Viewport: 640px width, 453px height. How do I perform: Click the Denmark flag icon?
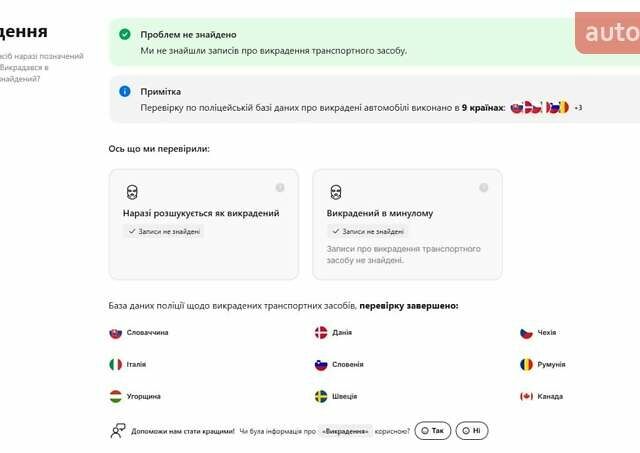(x=321, y=333)
